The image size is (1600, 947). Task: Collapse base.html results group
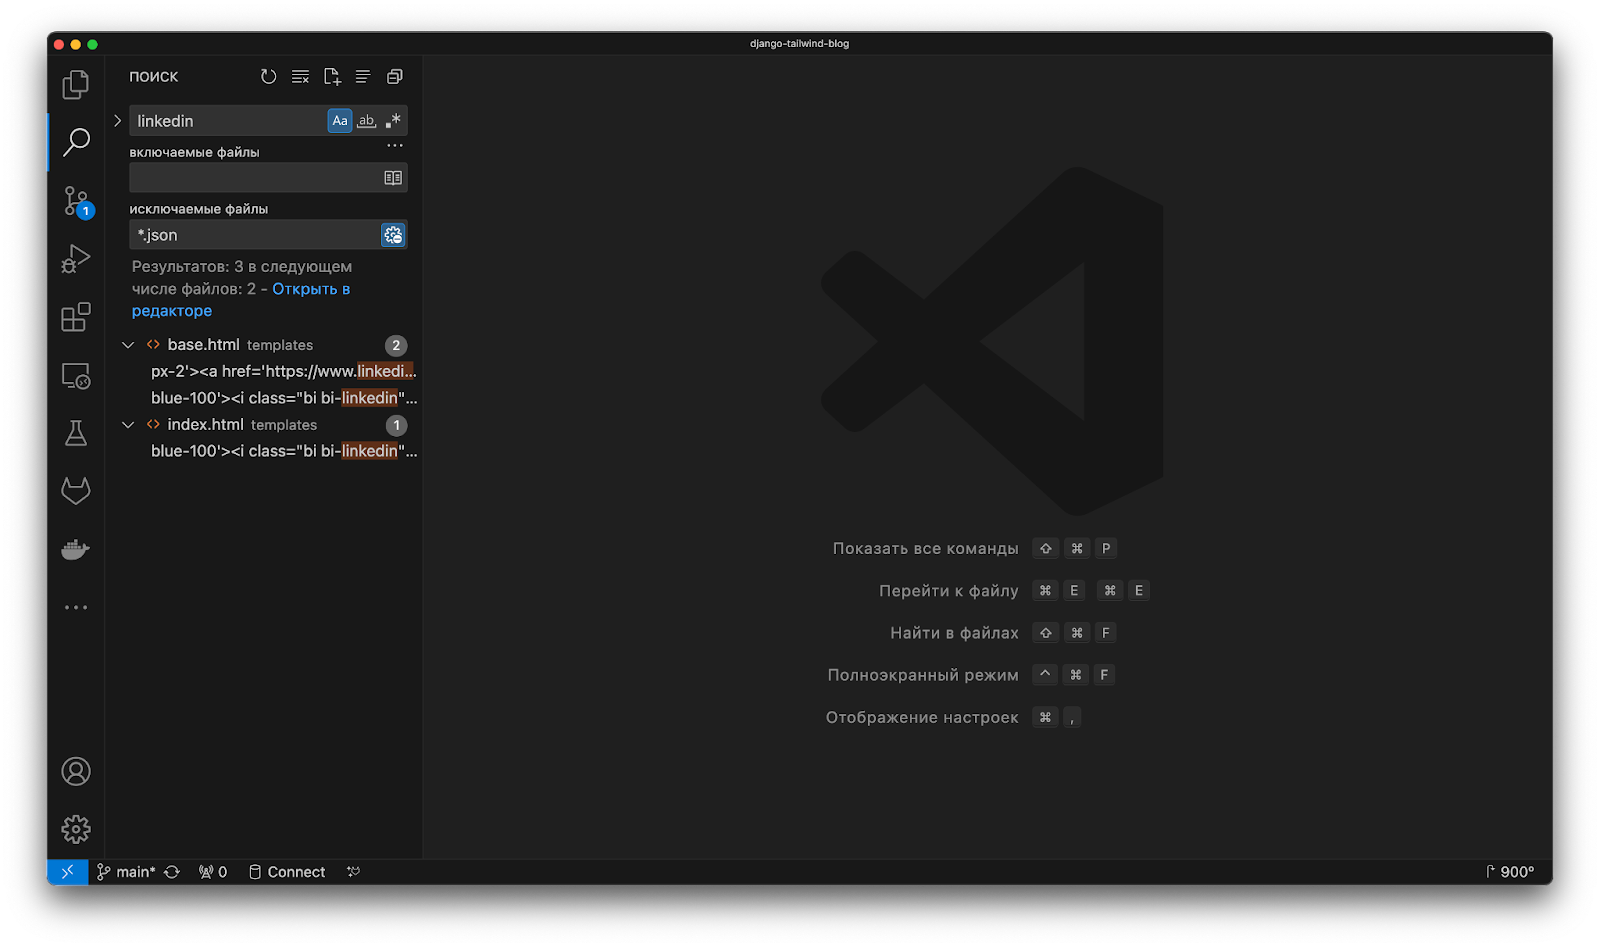tap(128, 345)
